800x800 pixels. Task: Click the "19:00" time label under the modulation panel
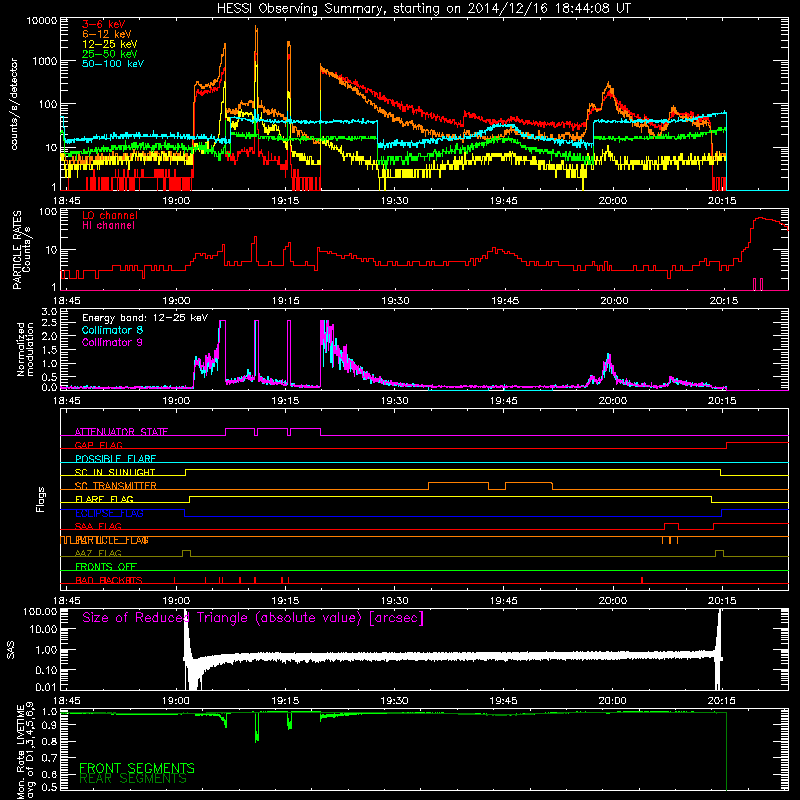[176, 401]
